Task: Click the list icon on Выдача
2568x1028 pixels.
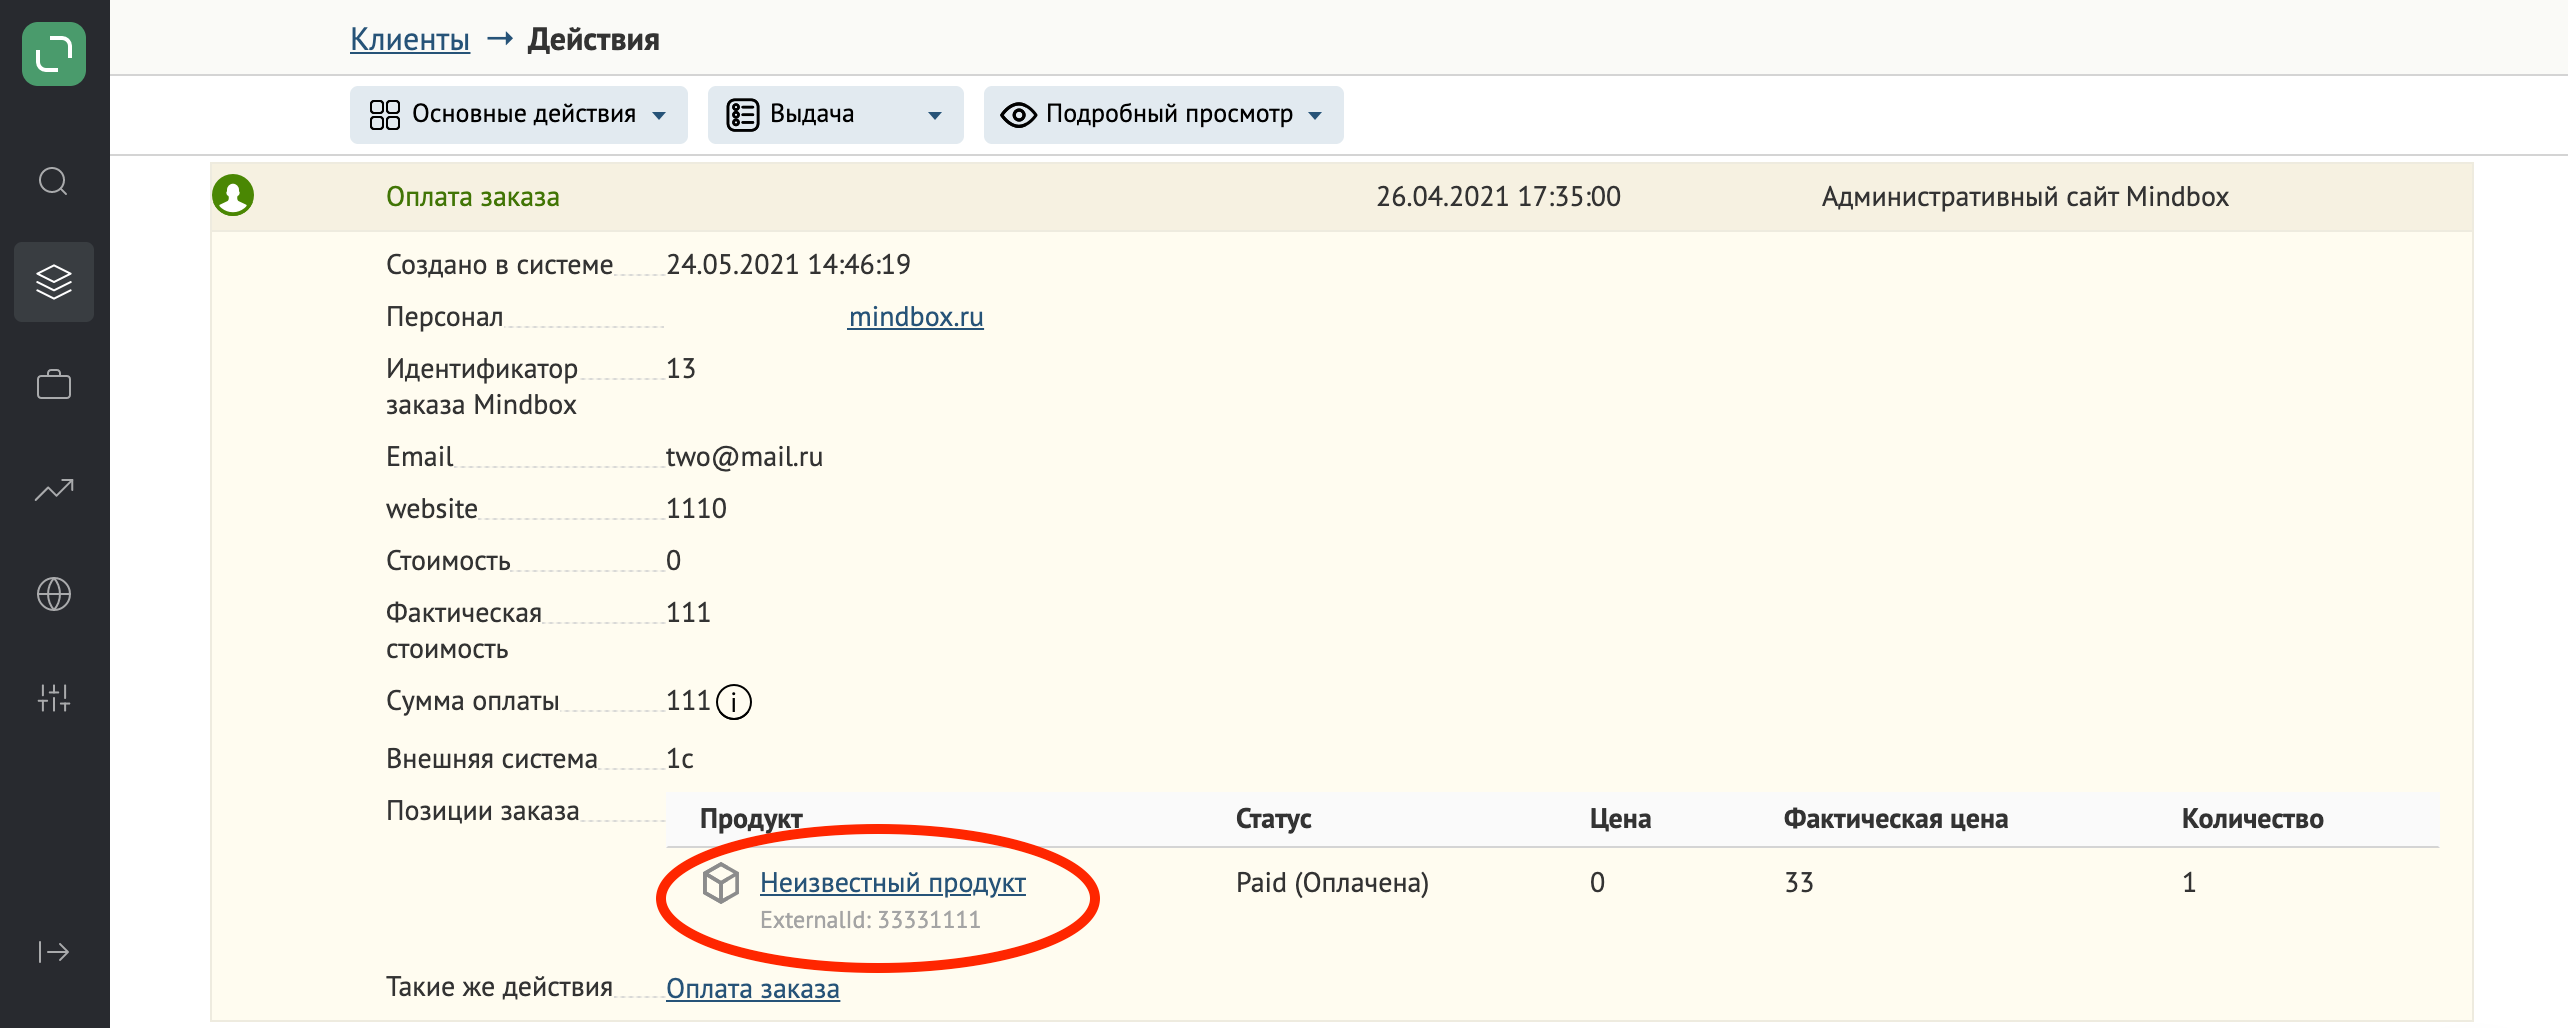Action: click(743, 115)
